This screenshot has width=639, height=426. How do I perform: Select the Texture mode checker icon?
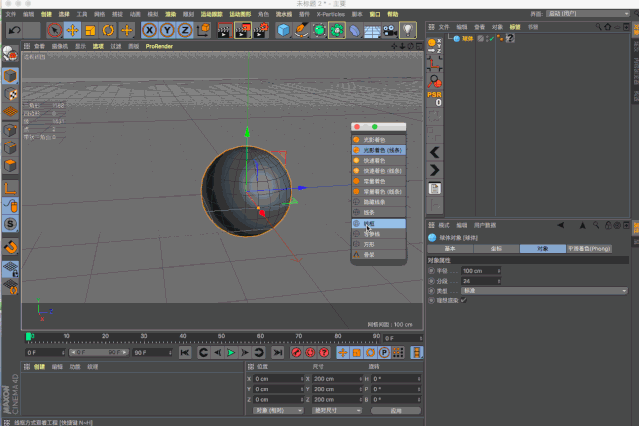tap(11, 94)
